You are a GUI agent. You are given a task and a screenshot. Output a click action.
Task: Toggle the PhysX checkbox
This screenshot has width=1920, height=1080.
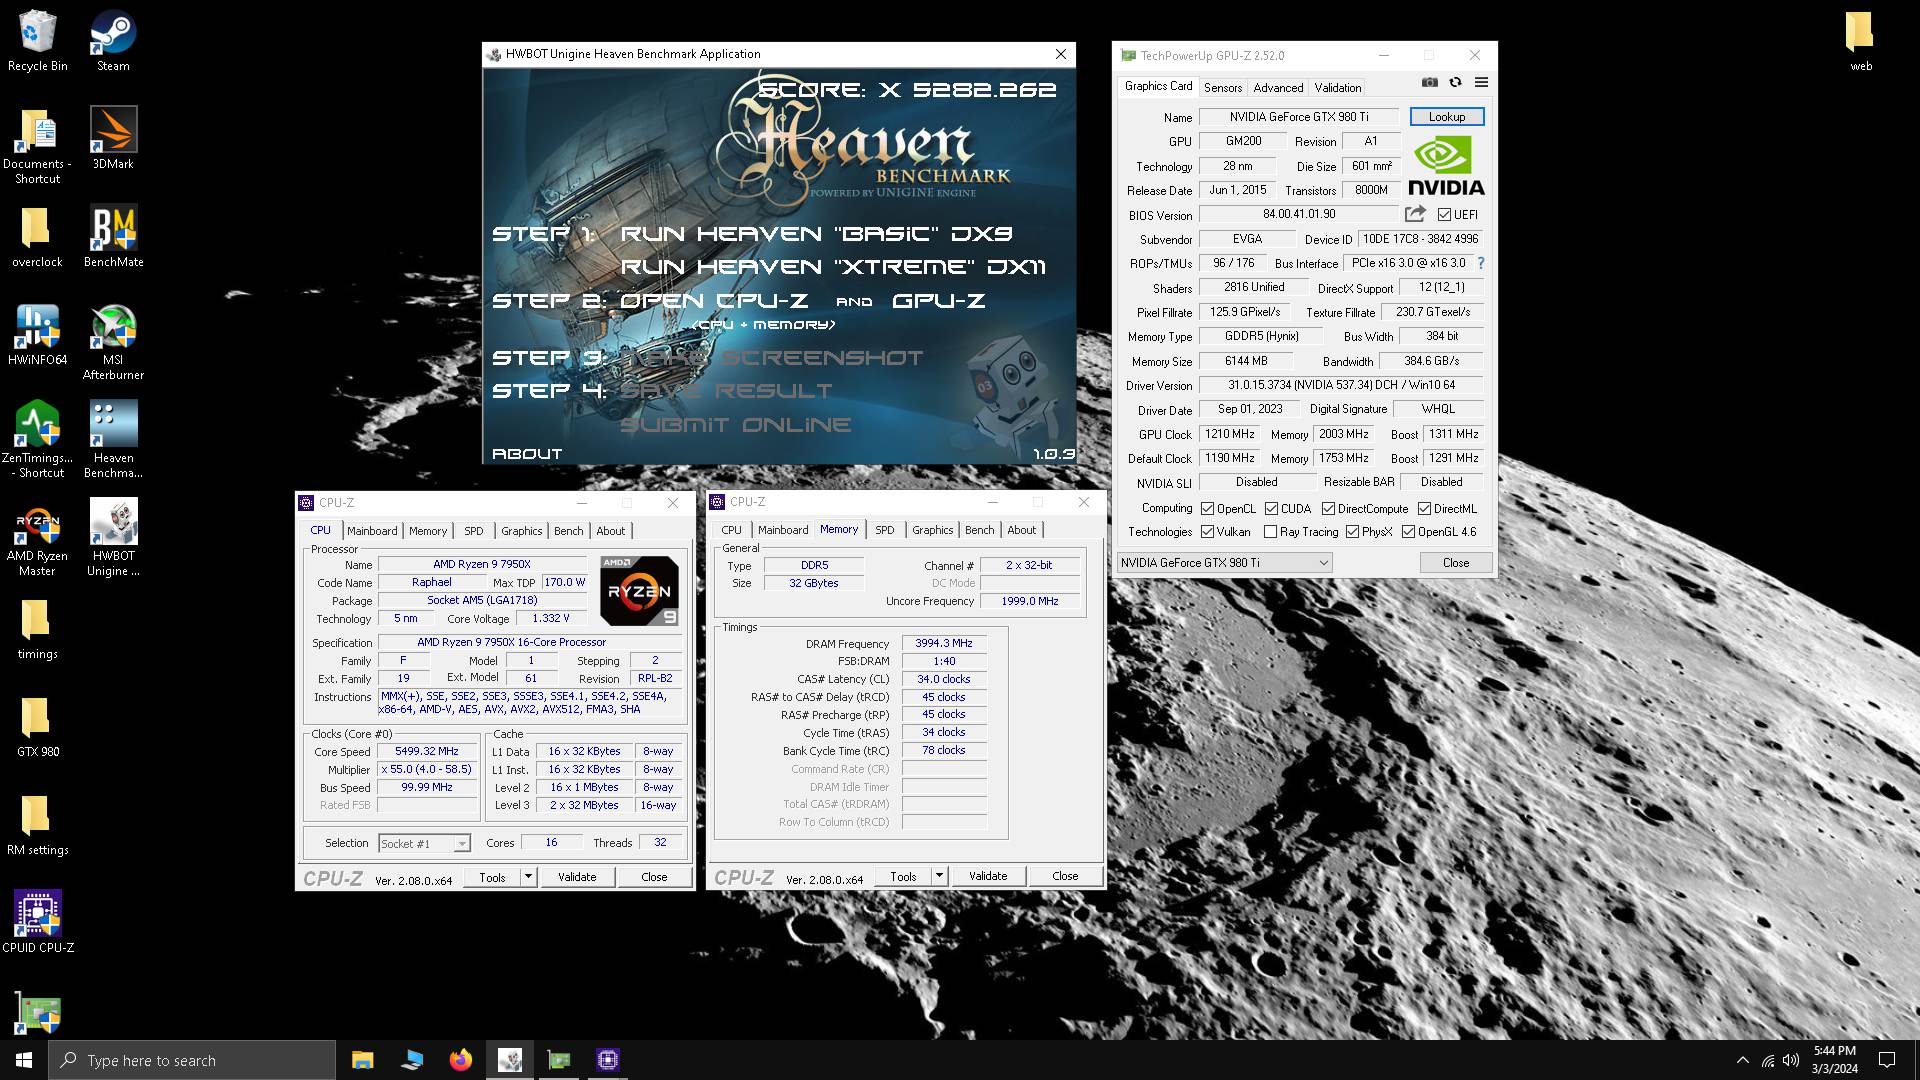tap(1352, 532)
